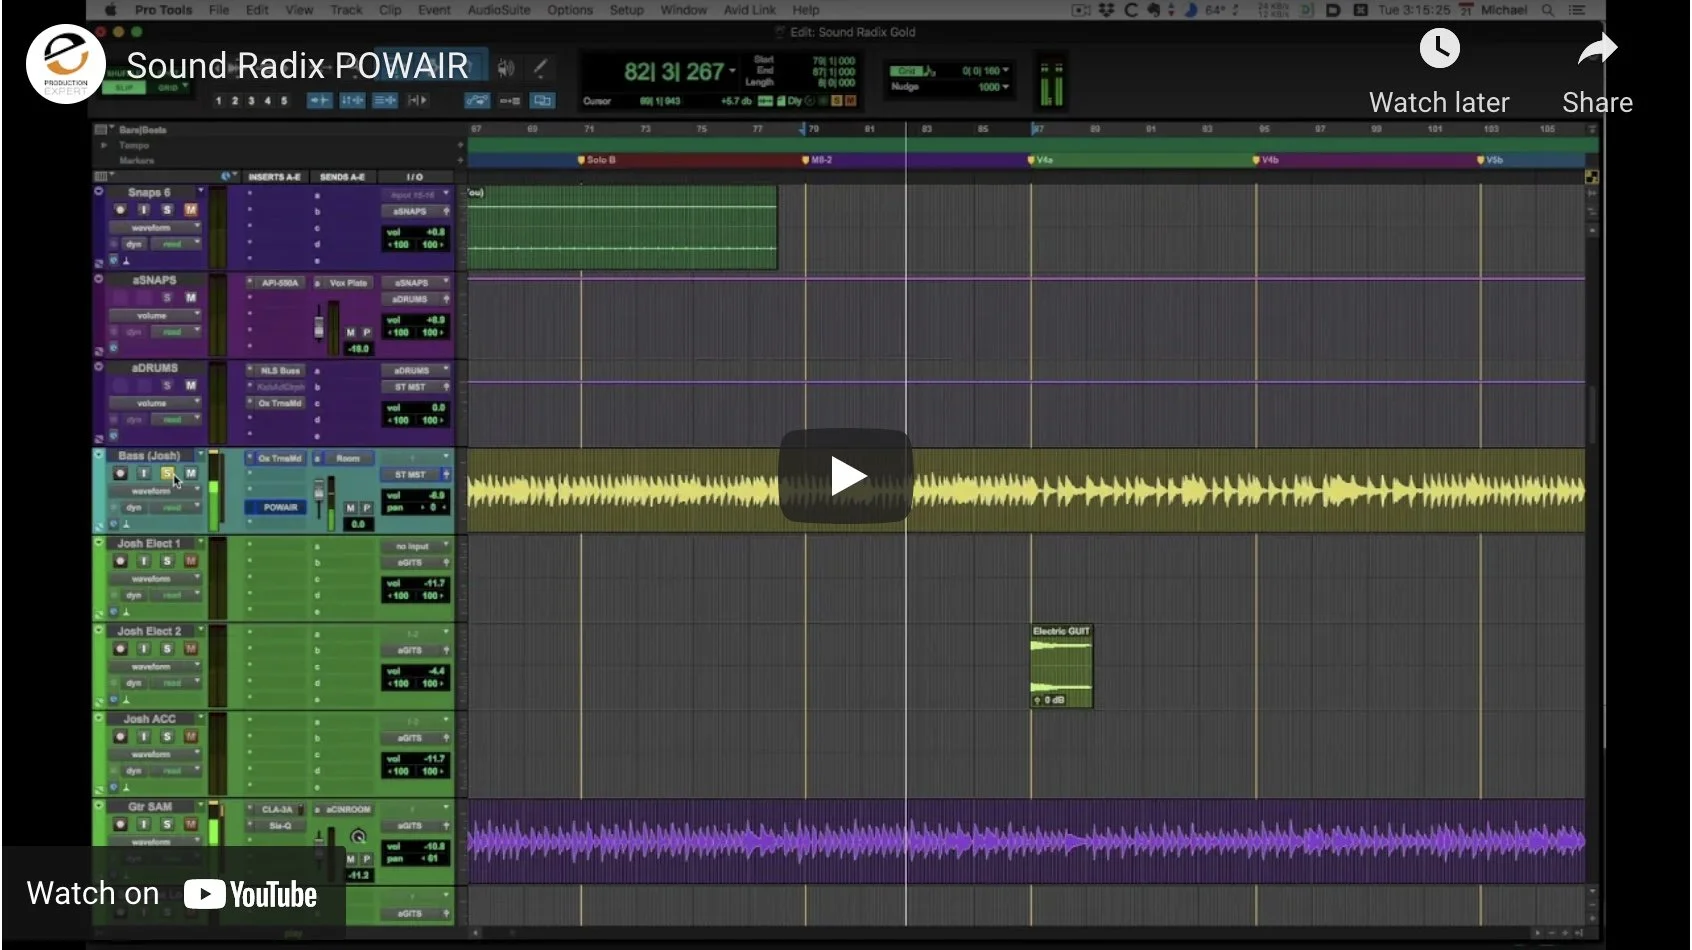Unmute the Gtr SAM track
1692x950 pixels.
point(190,825)
